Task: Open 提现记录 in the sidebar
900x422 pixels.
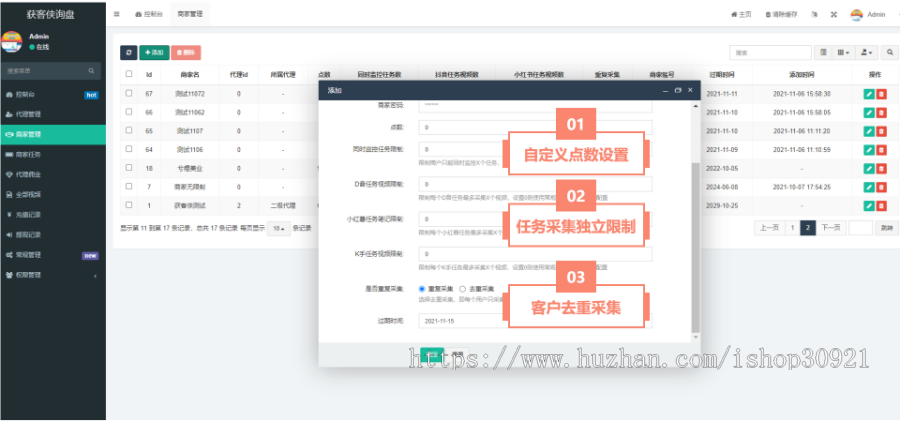Action: click(x=53, y=235)
